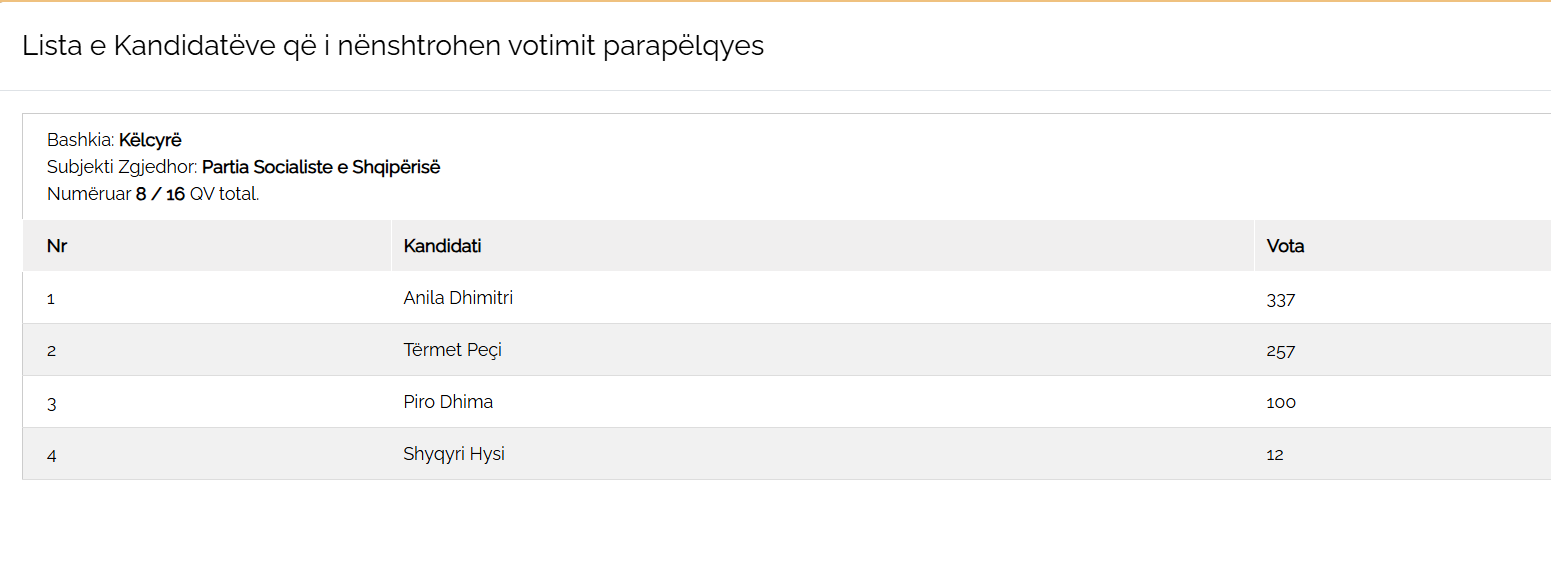Click the Subjekti Zgjedhor label
The height and width of the screenshot is (571, 1551).
coord(122,167)
